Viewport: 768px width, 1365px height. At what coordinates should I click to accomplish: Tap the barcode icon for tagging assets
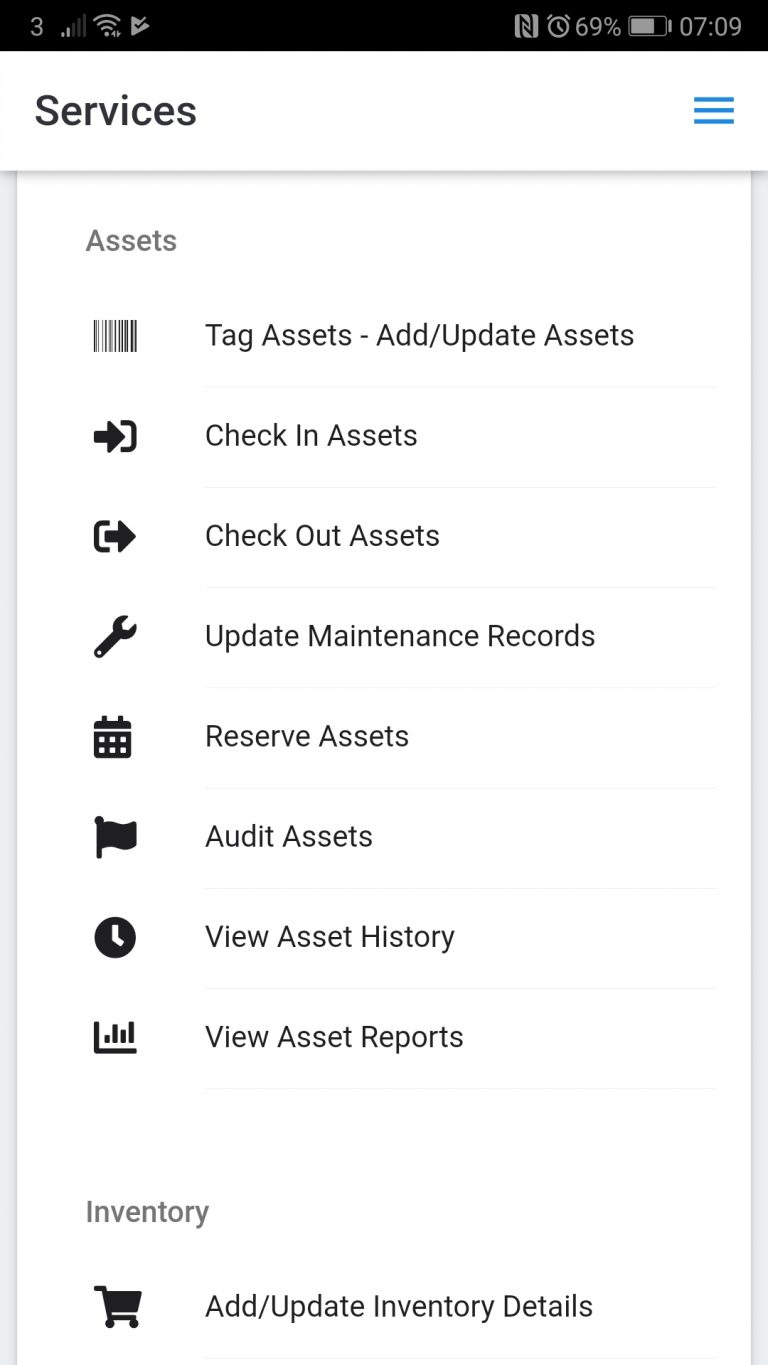114,336
